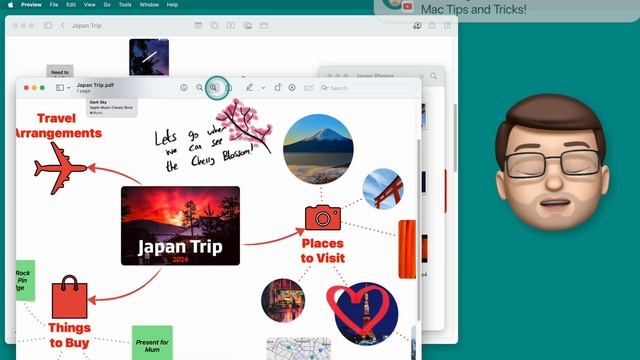Open the Edit menu

pos(71,5)
